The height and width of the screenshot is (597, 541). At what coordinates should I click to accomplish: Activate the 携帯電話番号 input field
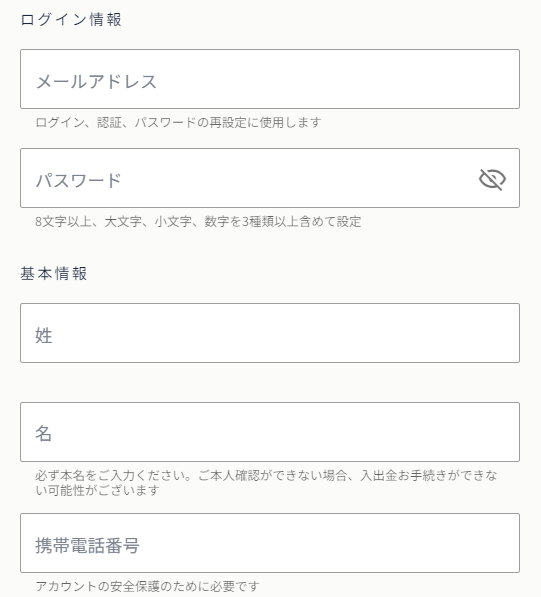pyautogui.click(x=270, y=543)
